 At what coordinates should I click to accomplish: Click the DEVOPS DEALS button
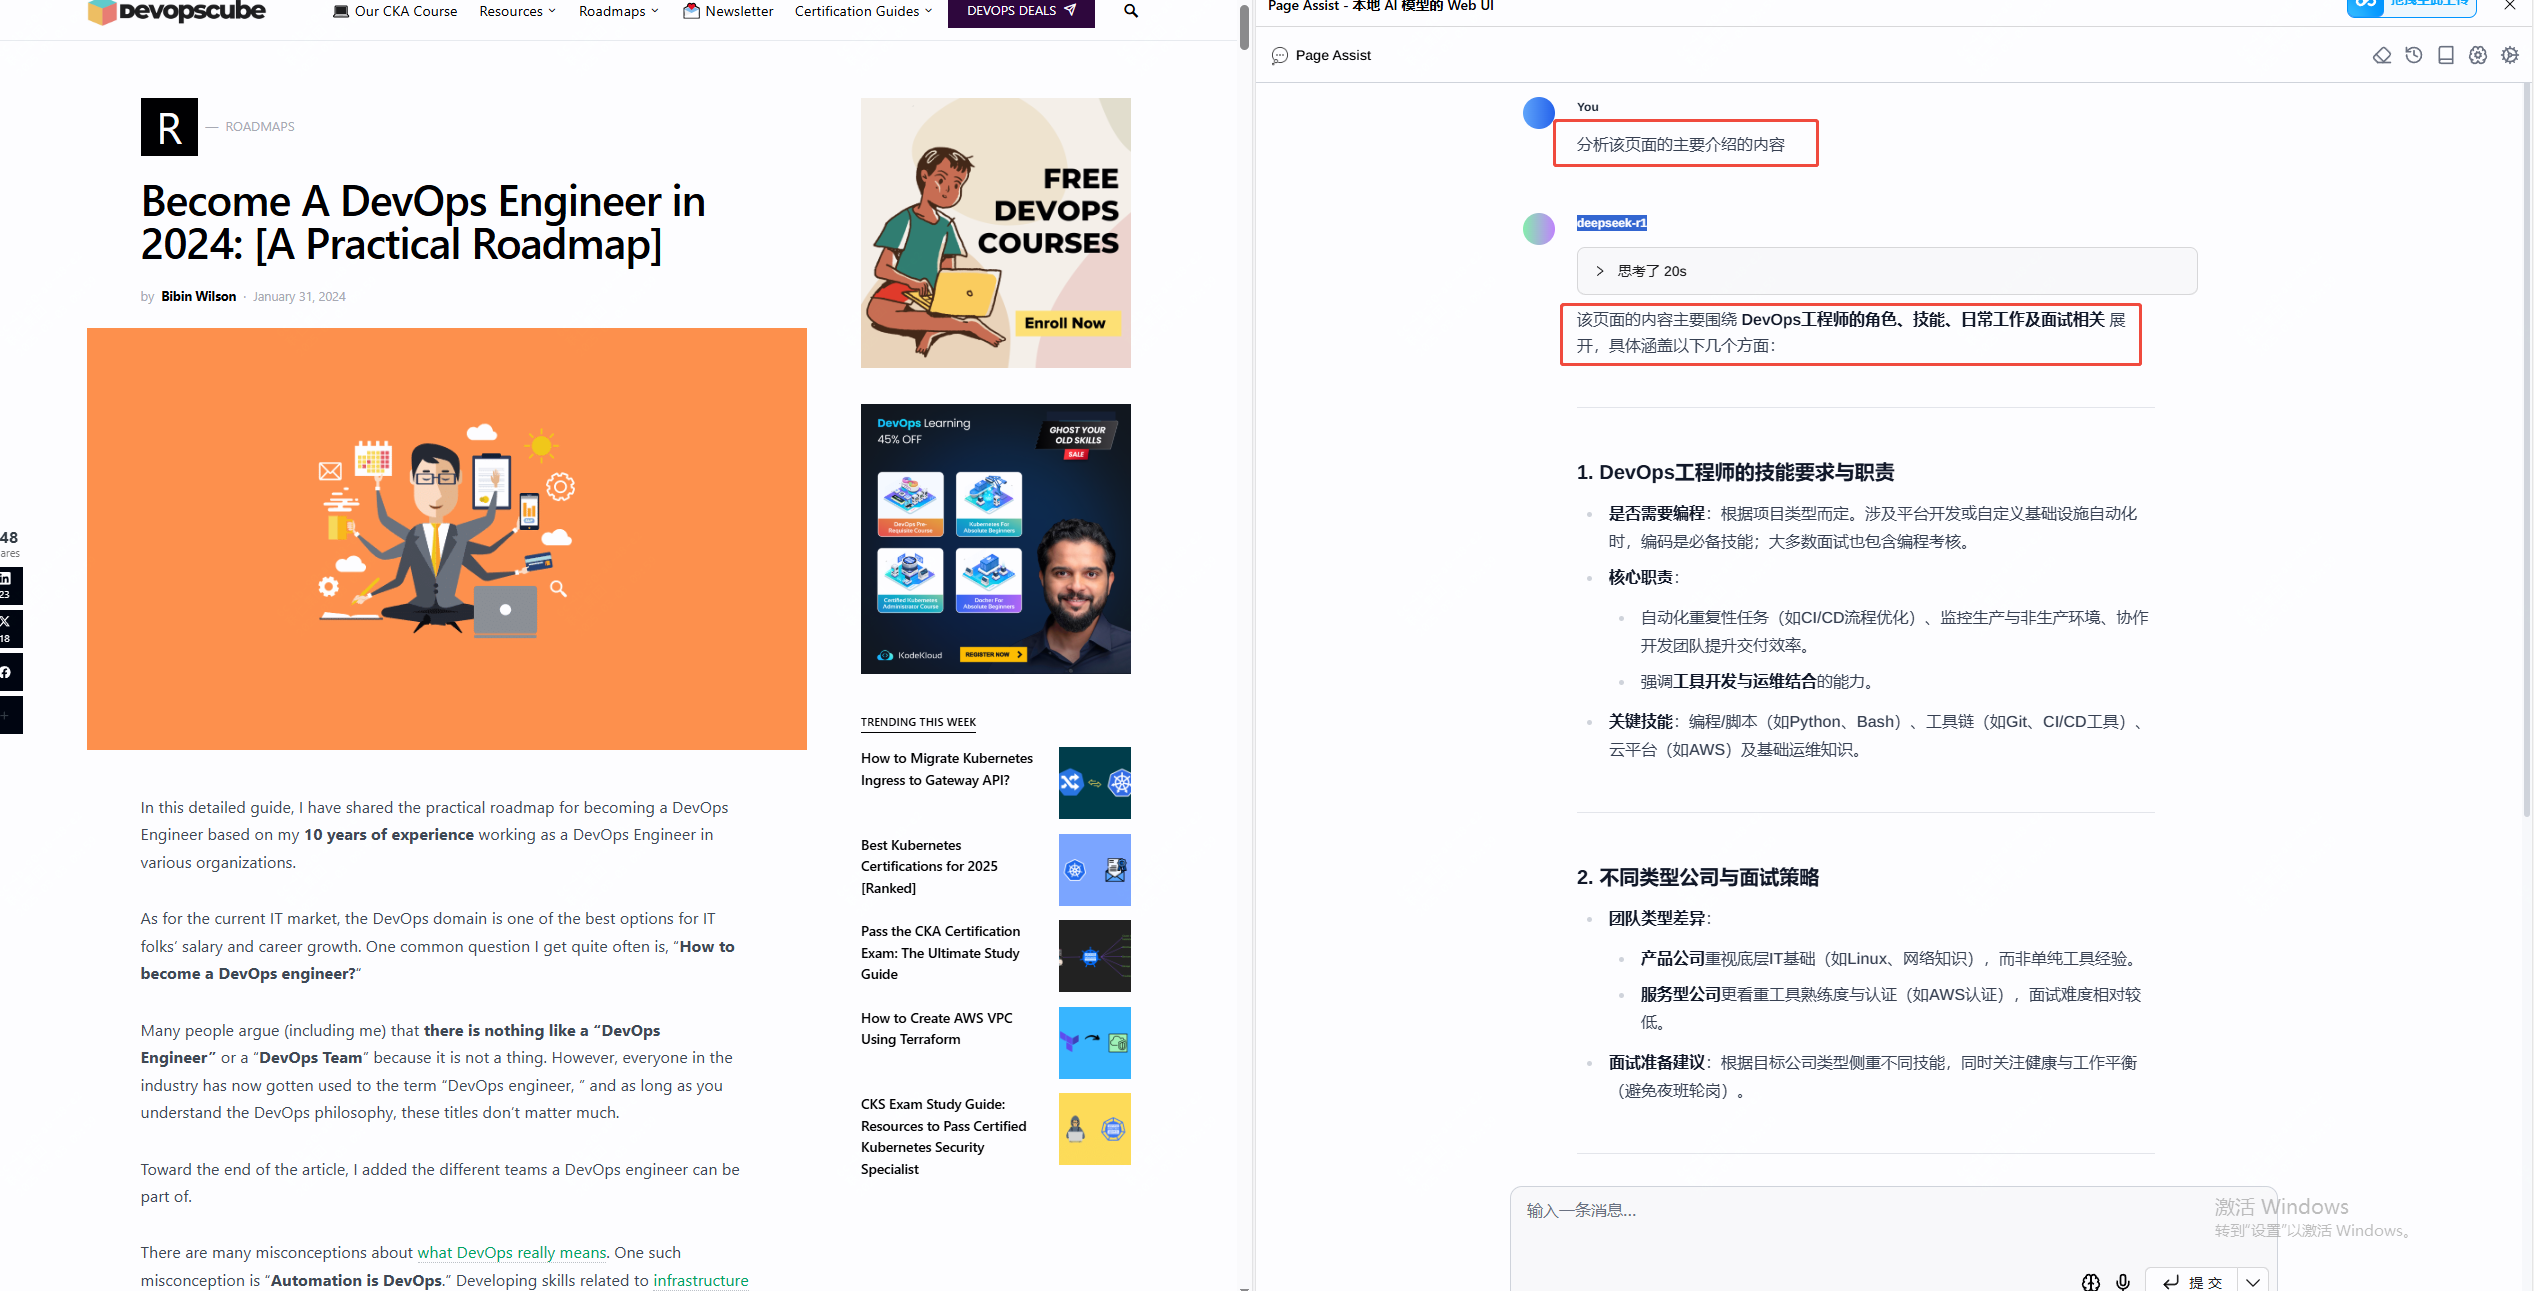[1020, 11]
